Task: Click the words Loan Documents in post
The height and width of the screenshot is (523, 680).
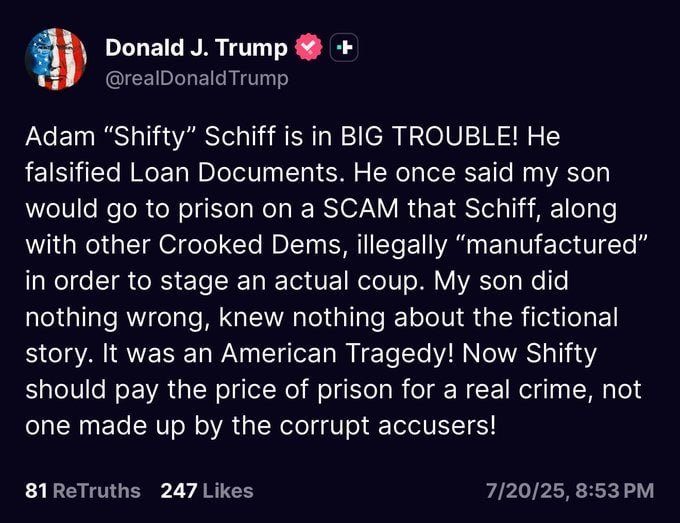Action: point(234,173)
